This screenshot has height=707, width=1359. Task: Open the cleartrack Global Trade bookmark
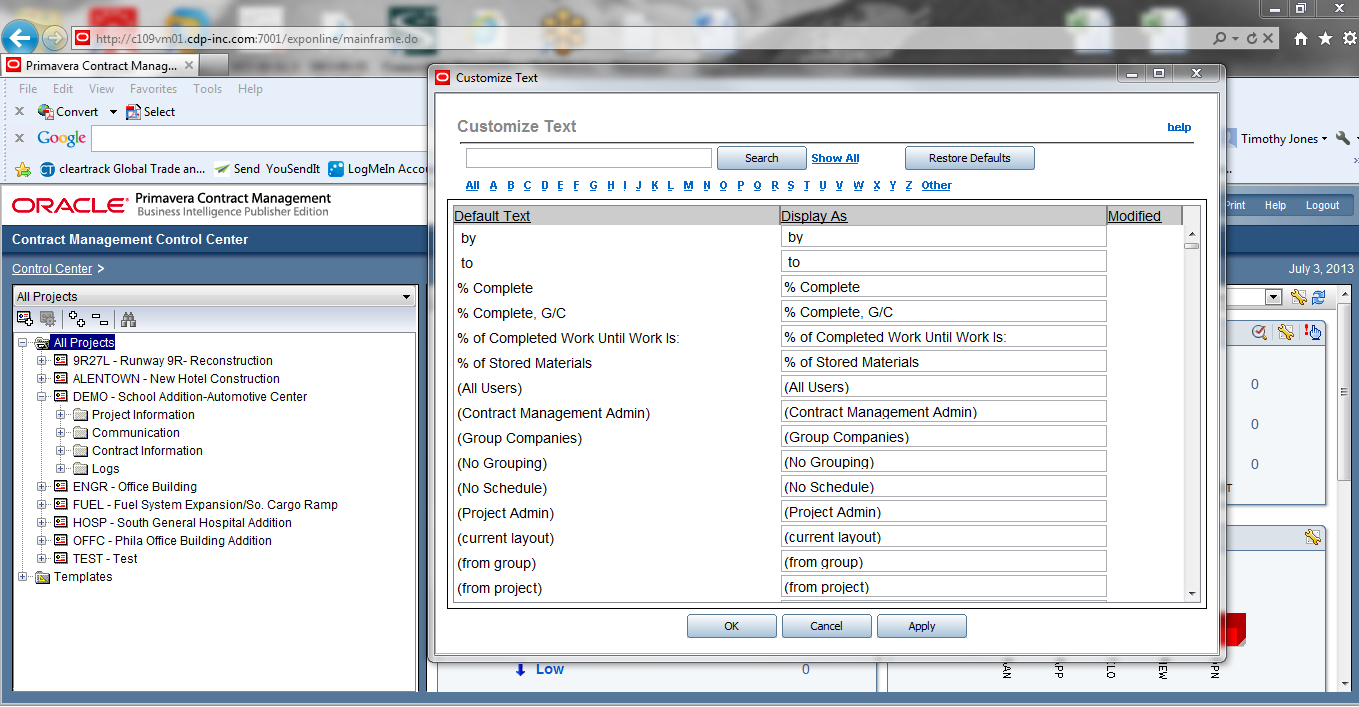pos(122,169)
